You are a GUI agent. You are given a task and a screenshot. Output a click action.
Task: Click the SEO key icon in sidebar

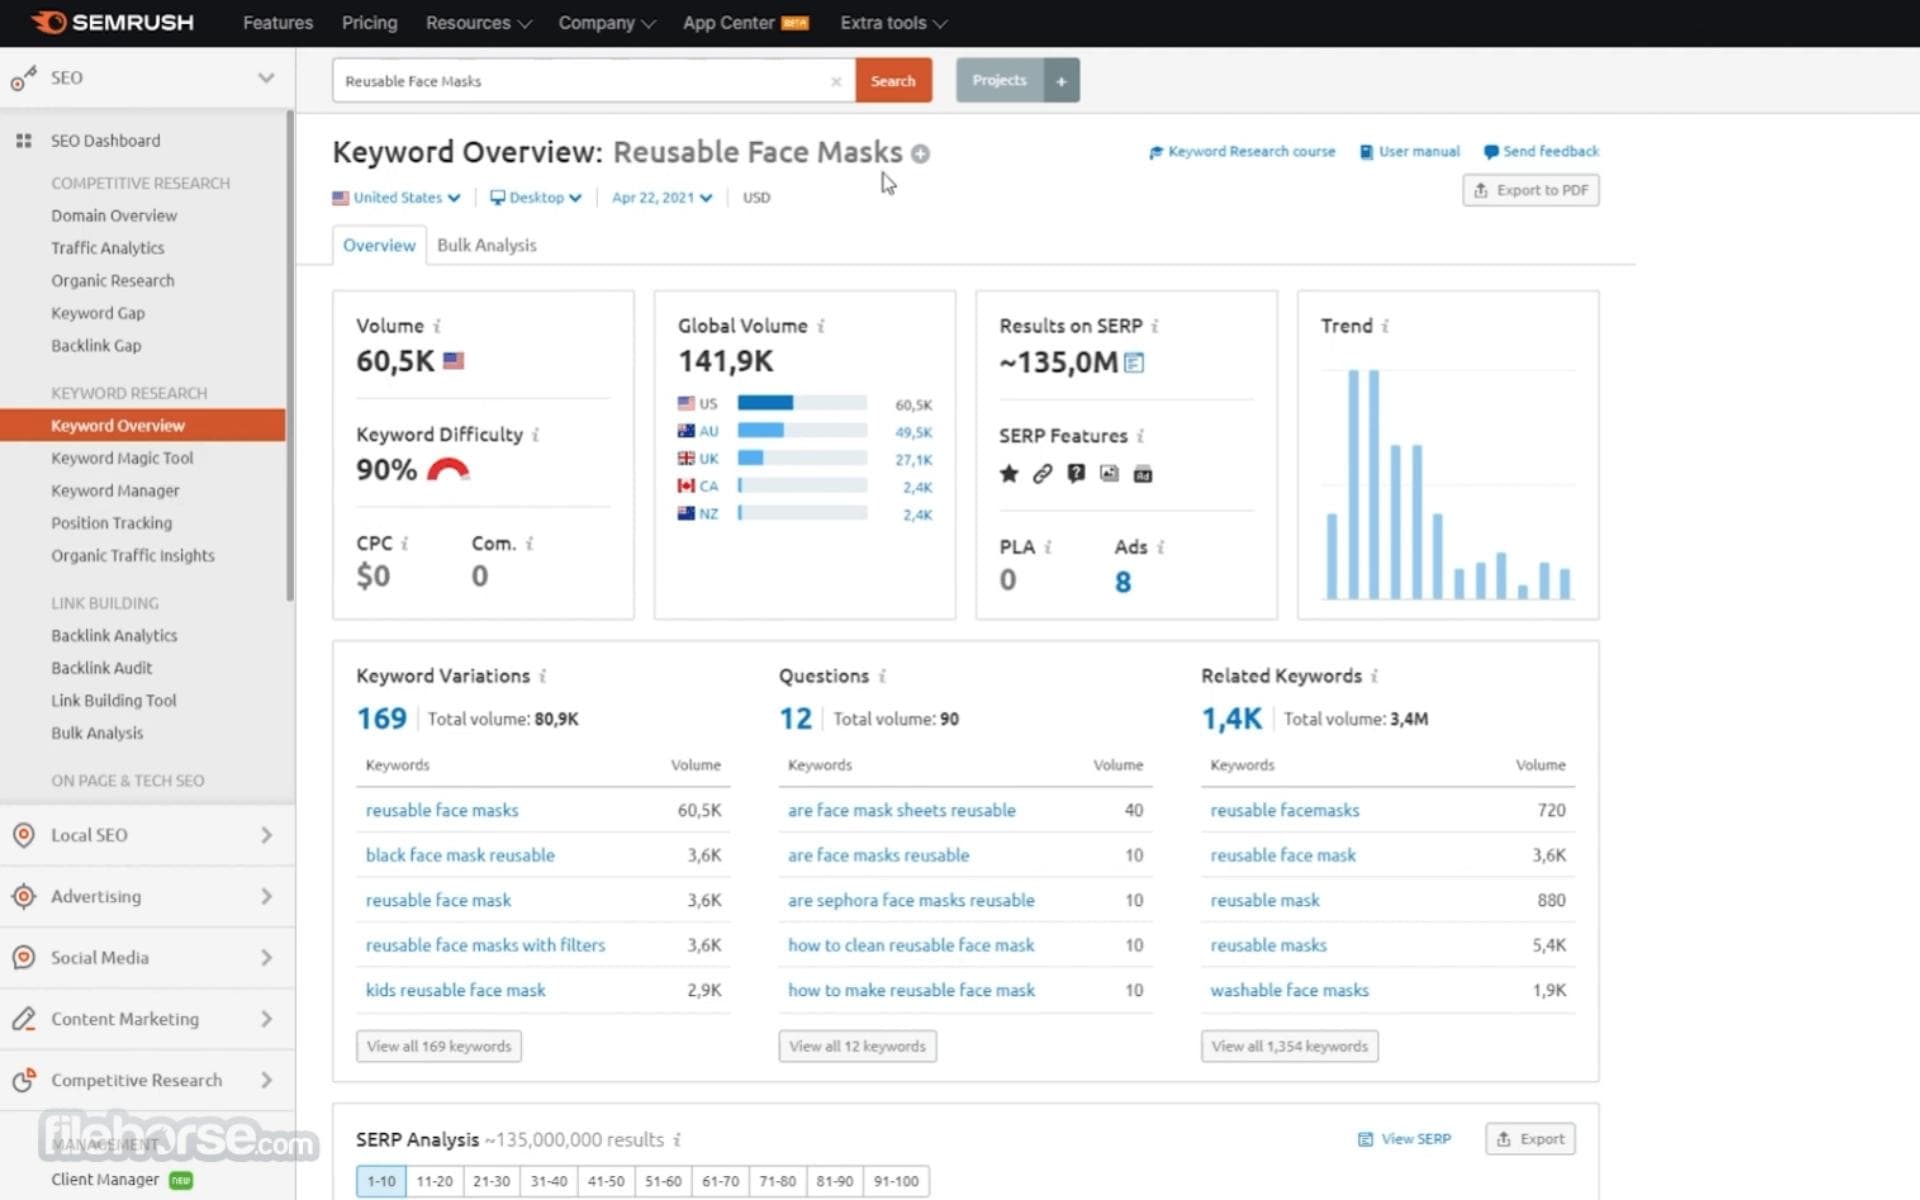(x=23, y=78)
